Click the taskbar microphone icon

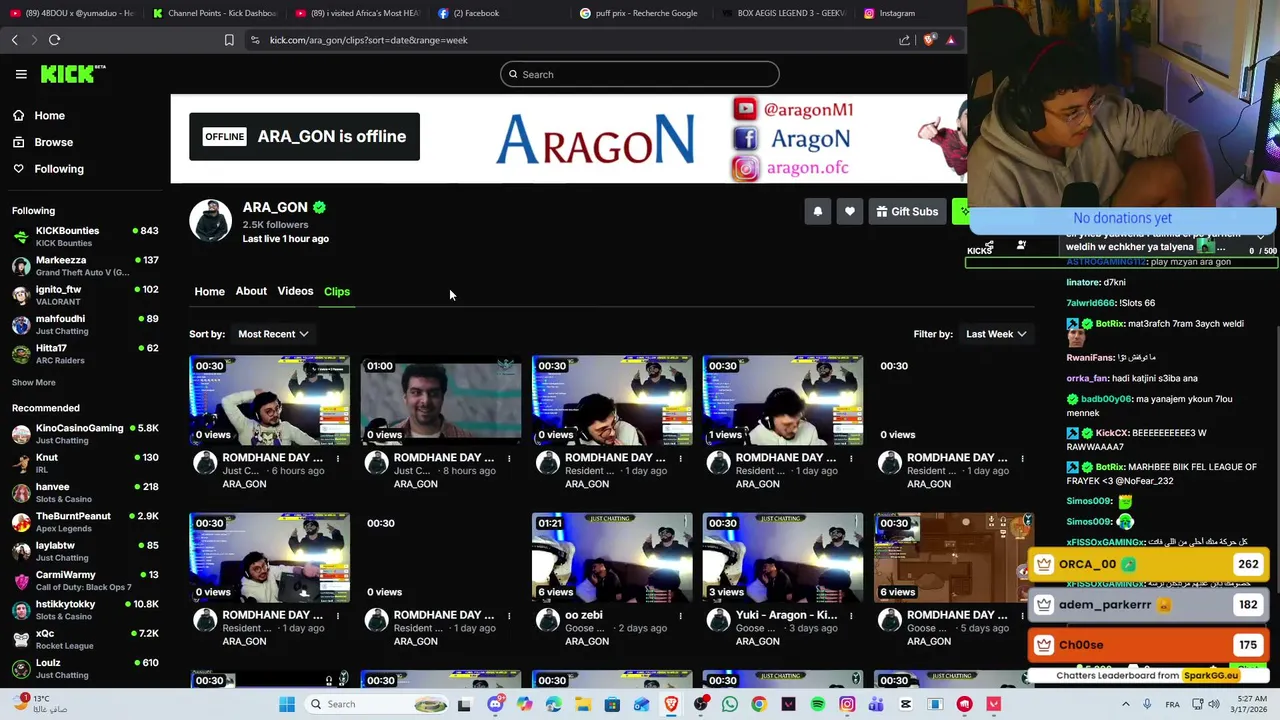pyautogui.click(x=1149, y=704)
